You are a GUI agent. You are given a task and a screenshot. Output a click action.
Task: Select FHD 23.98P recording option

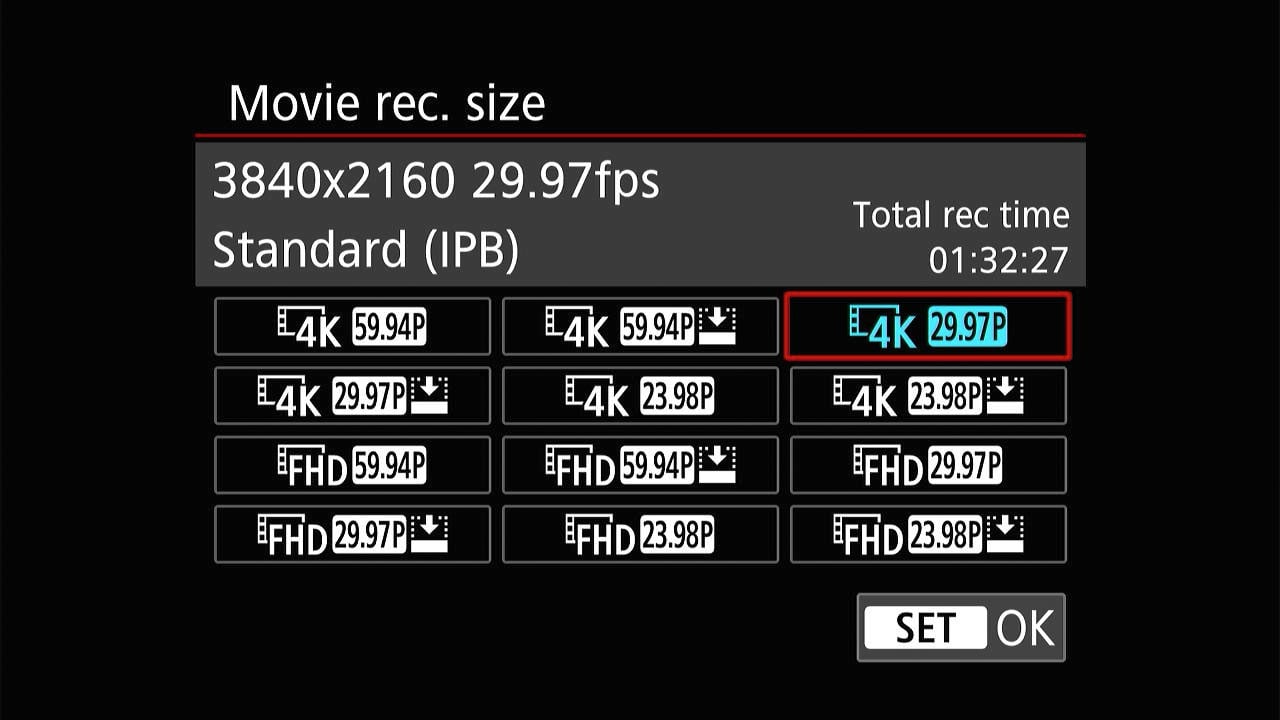coord(640,534)
